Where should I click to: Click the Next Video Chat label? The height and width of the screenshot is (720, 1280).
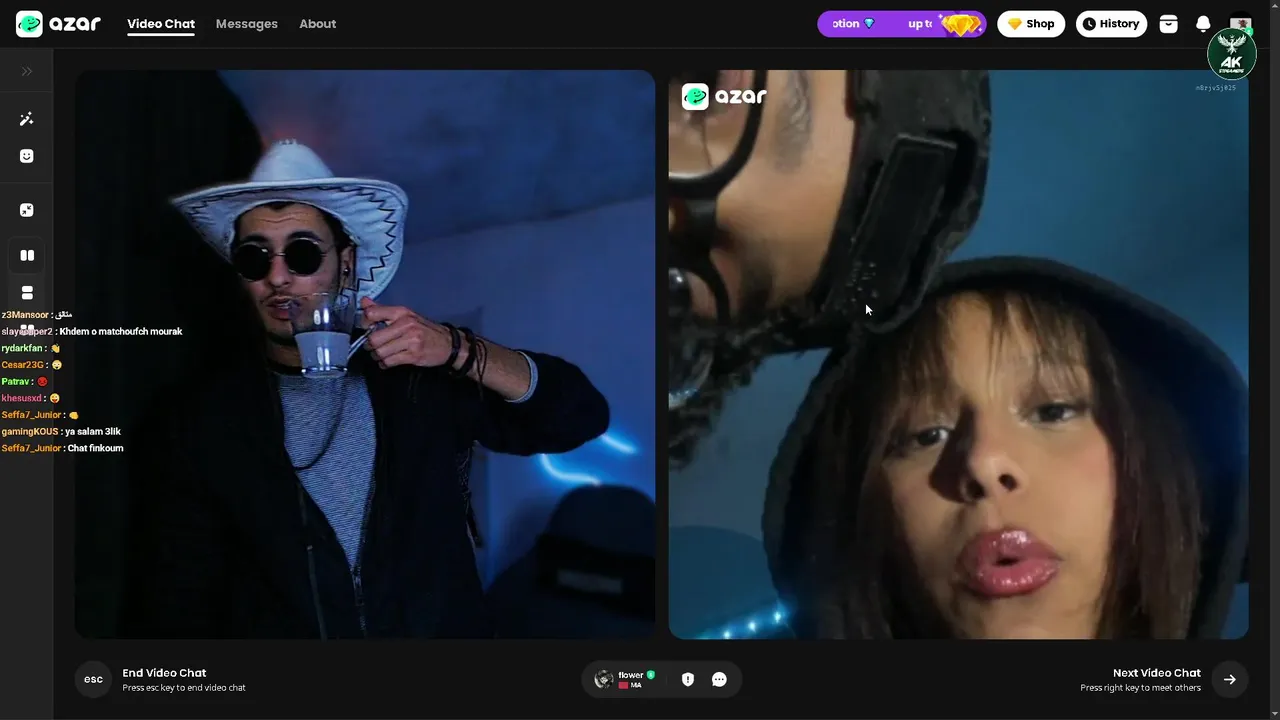pos(1157,673)
